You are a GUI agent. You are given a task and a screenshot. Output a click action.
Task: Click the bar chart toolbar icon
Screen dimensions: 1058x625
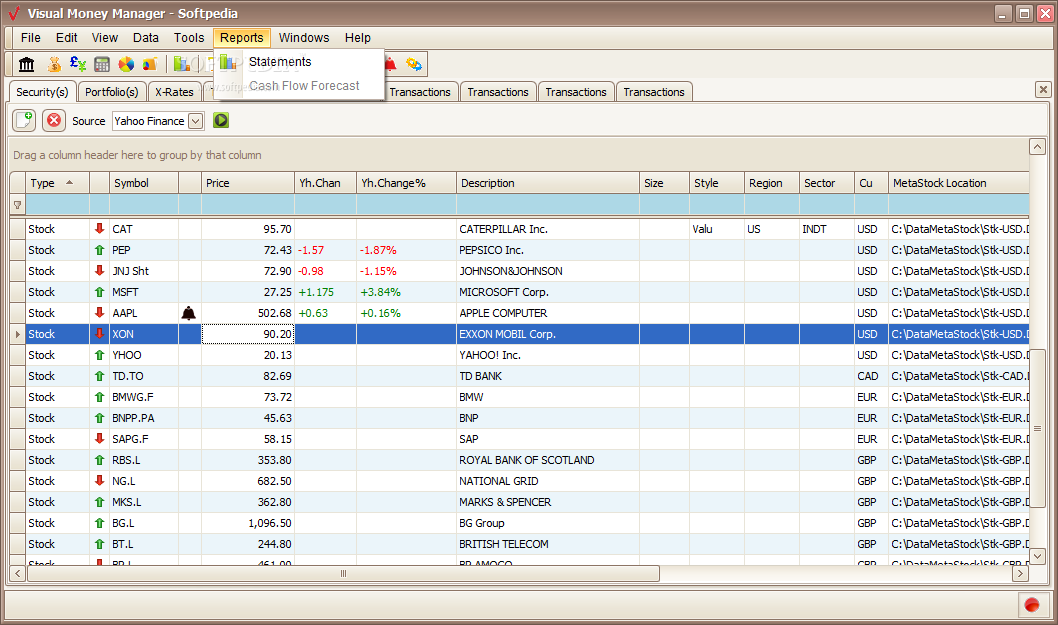181,64
